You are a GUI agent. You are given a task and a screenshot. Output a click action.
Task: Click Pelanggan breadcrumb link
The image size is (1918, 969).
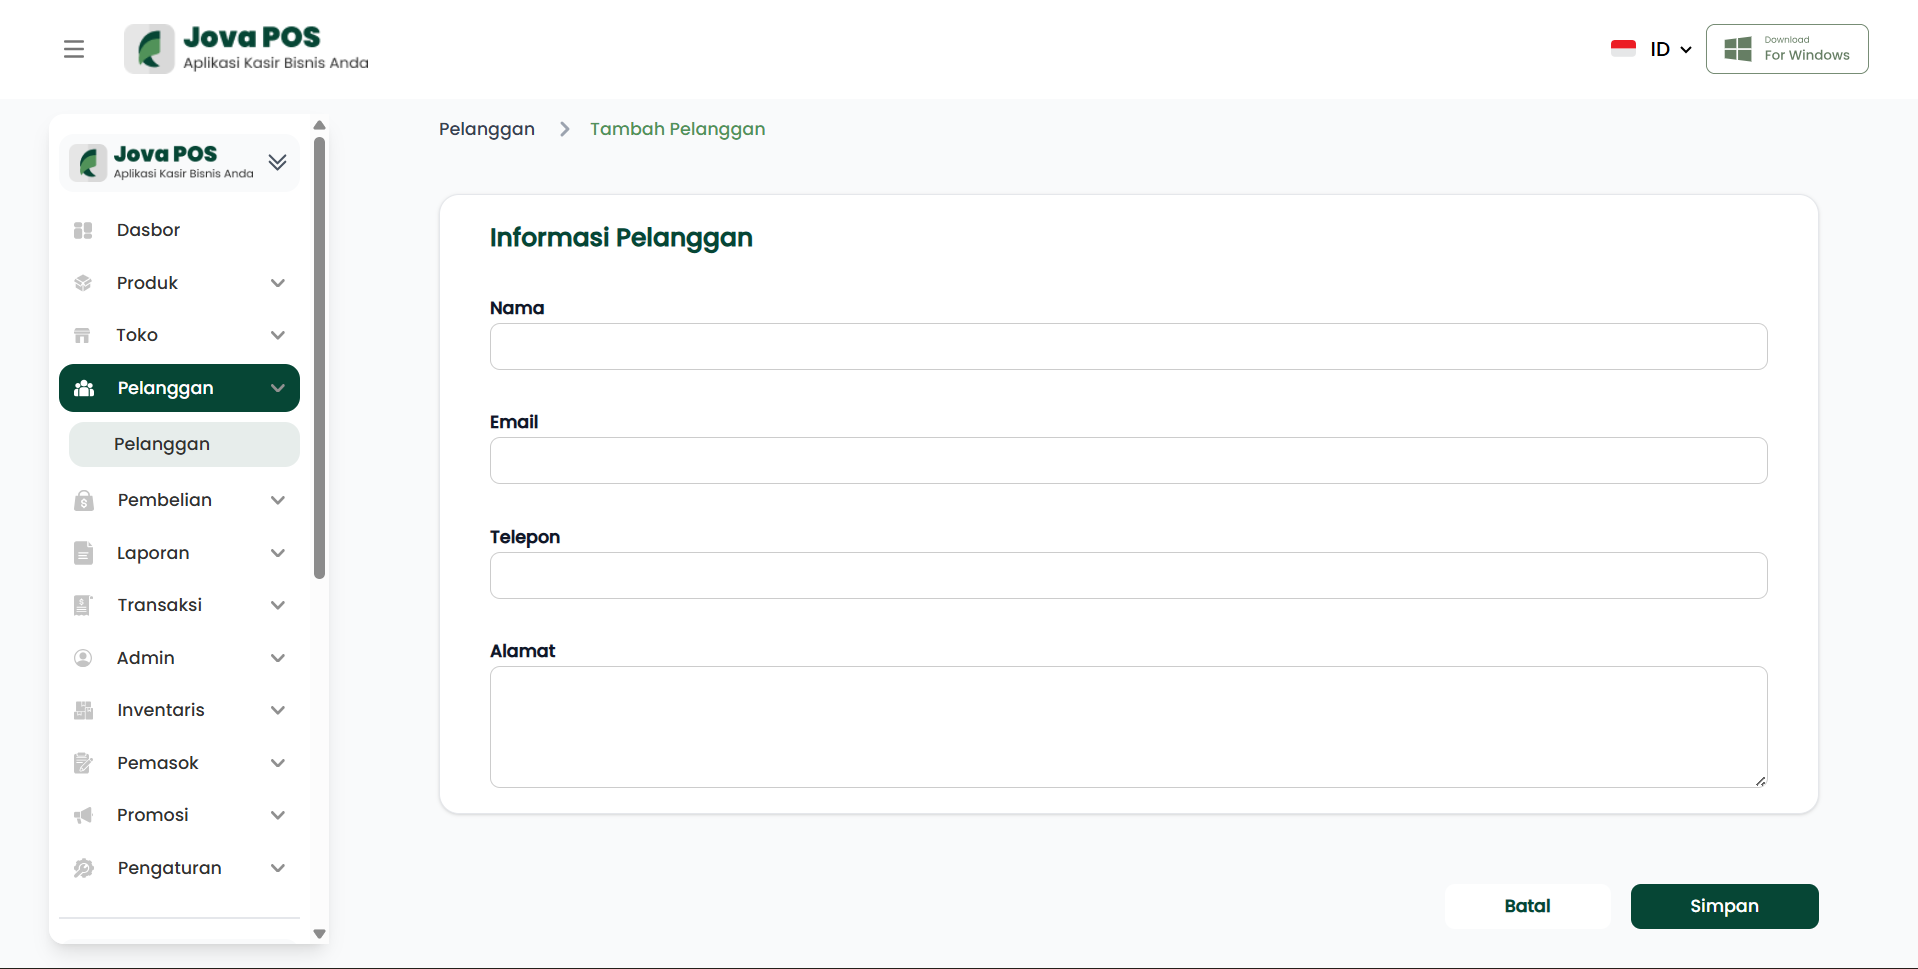point(487,129)
